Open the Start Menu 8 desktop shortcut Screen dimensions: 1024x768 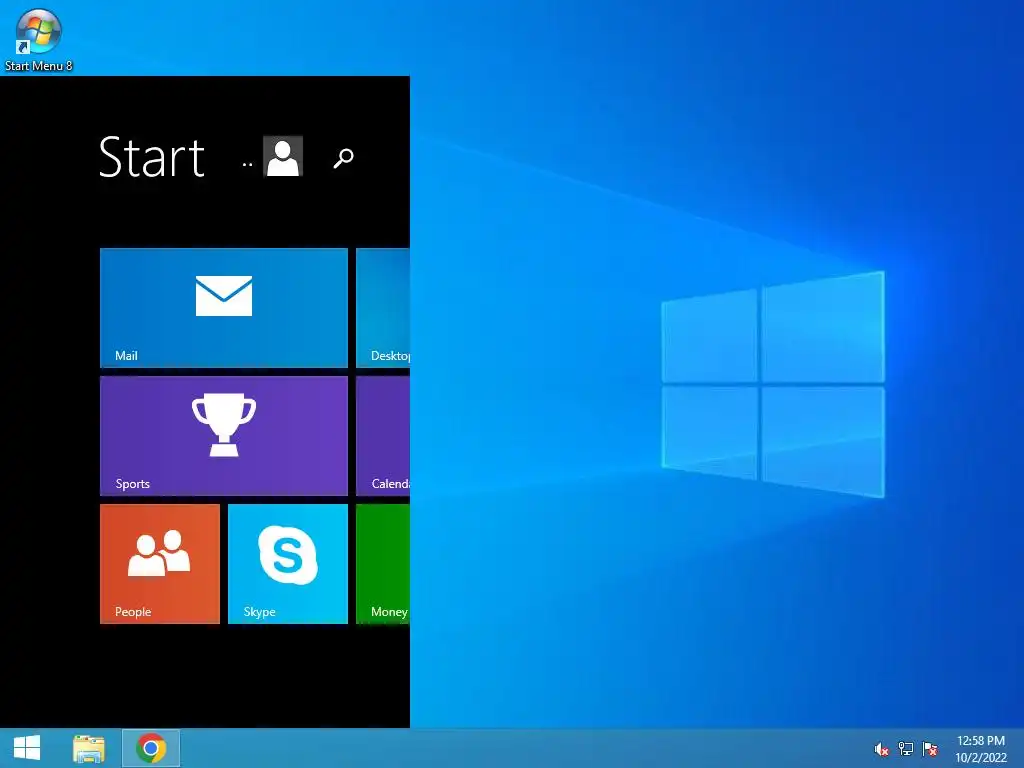[38, 39]
